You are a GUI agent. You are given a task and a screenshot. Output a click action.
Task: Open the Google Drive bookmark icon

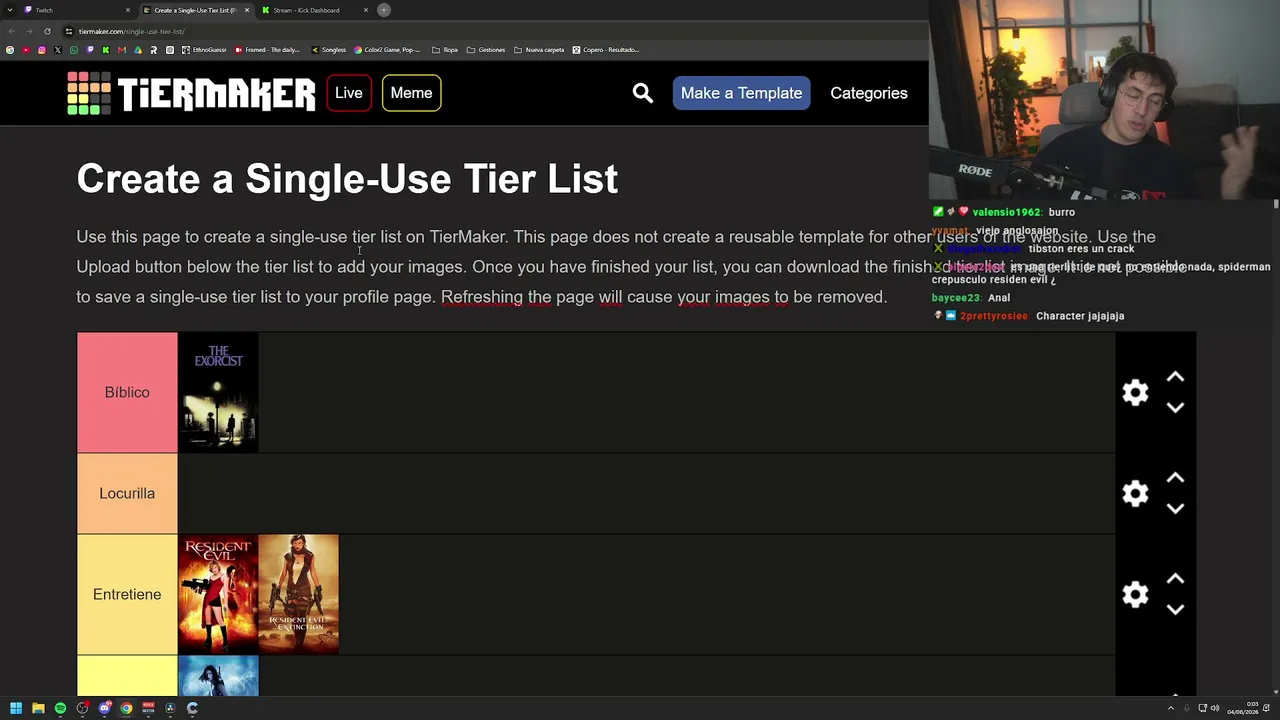point(138,50)
